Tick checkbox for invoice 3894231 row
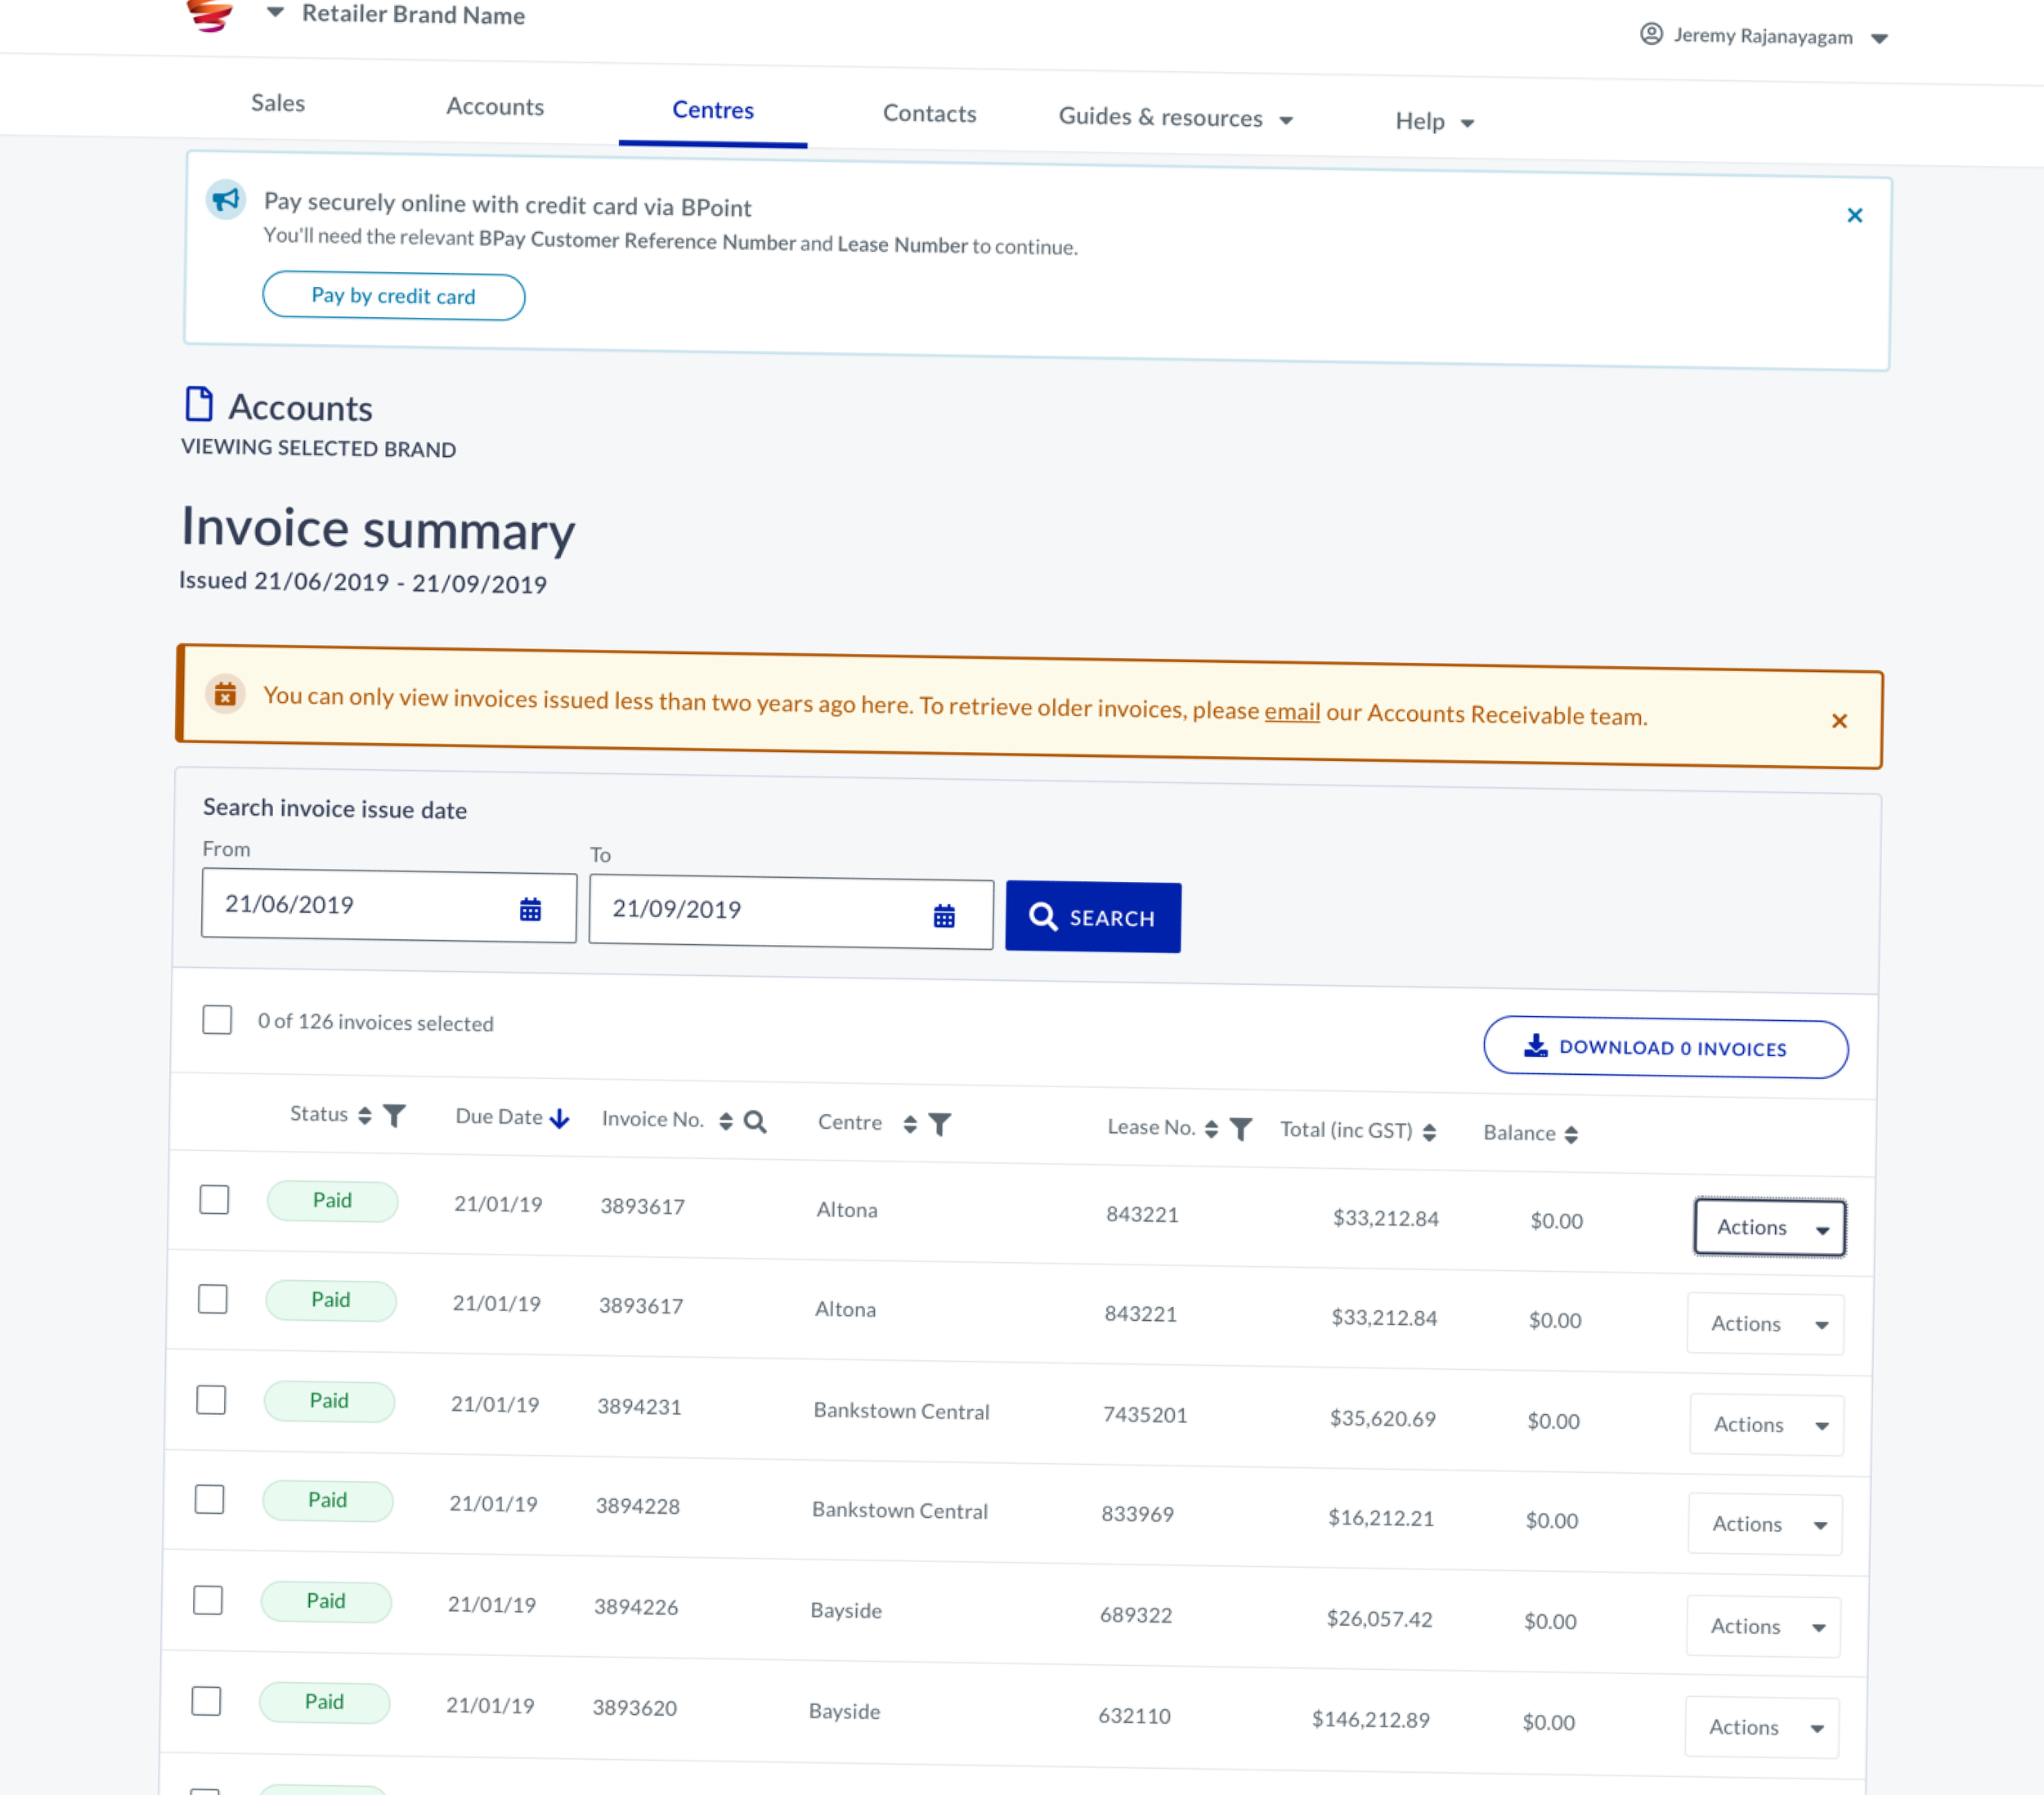This screenshot has height=1795, width=2044. click(x=211, y=1399)
